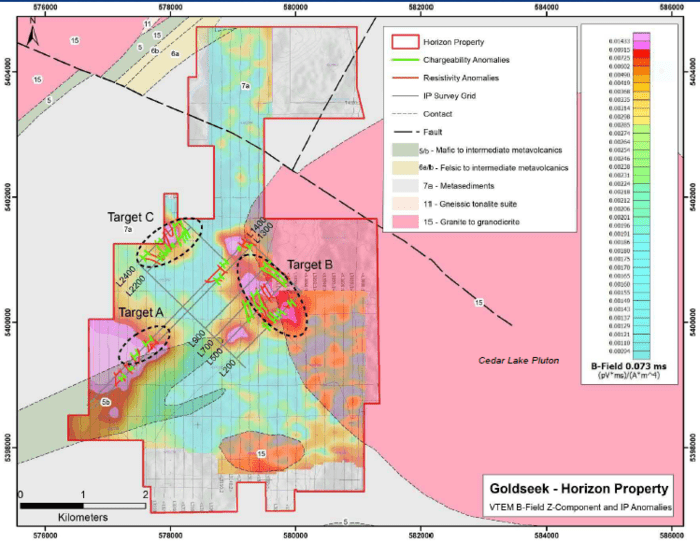This screenshot has width=700, height=543.
Task: Click the 'IP Survey Grid' legend text
Action: [449, 96]
